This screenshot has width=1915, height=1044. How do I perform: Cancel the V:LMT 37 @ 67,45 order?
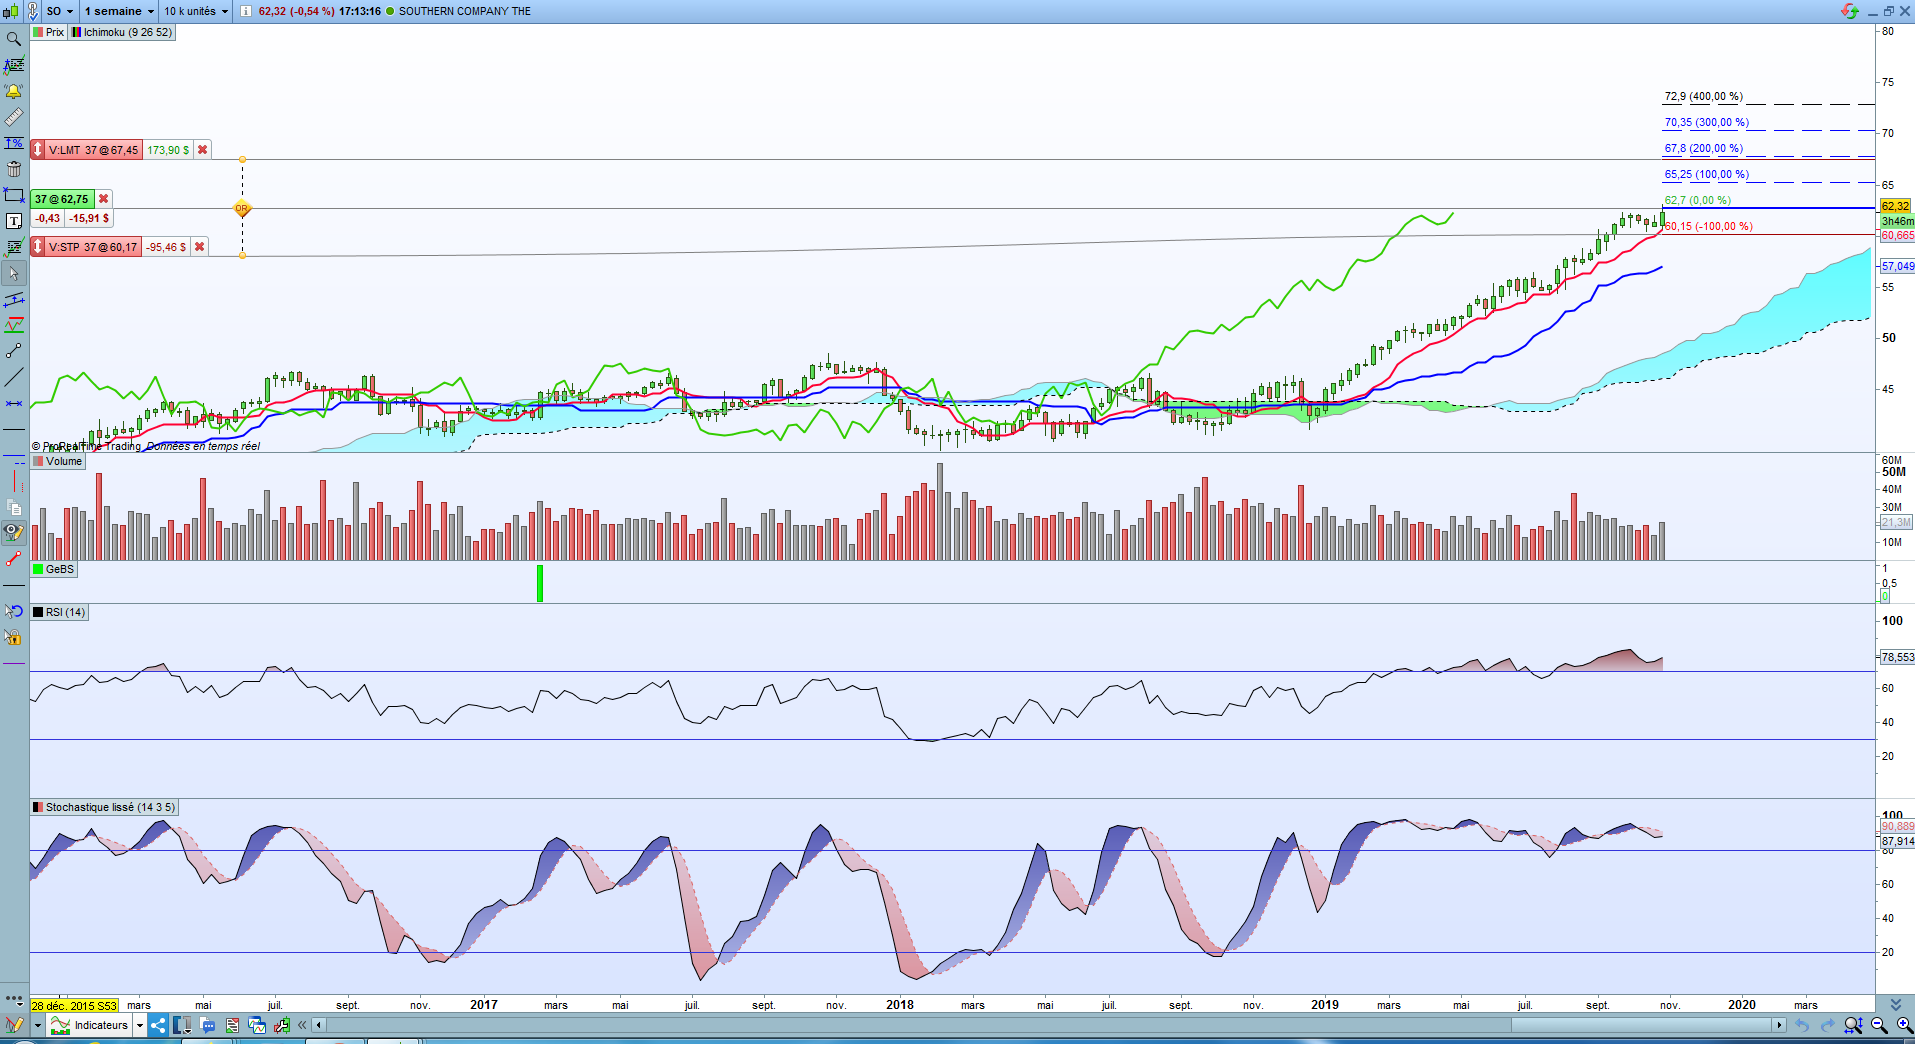(x=202, y=150)
